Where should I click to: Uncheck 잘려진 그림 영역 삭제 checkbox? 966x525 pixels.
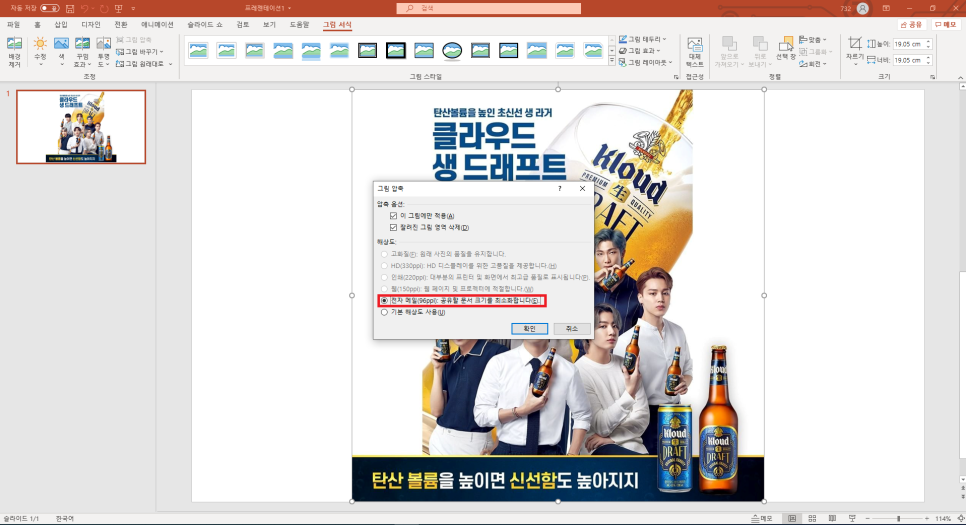click(x=393, y=227)
